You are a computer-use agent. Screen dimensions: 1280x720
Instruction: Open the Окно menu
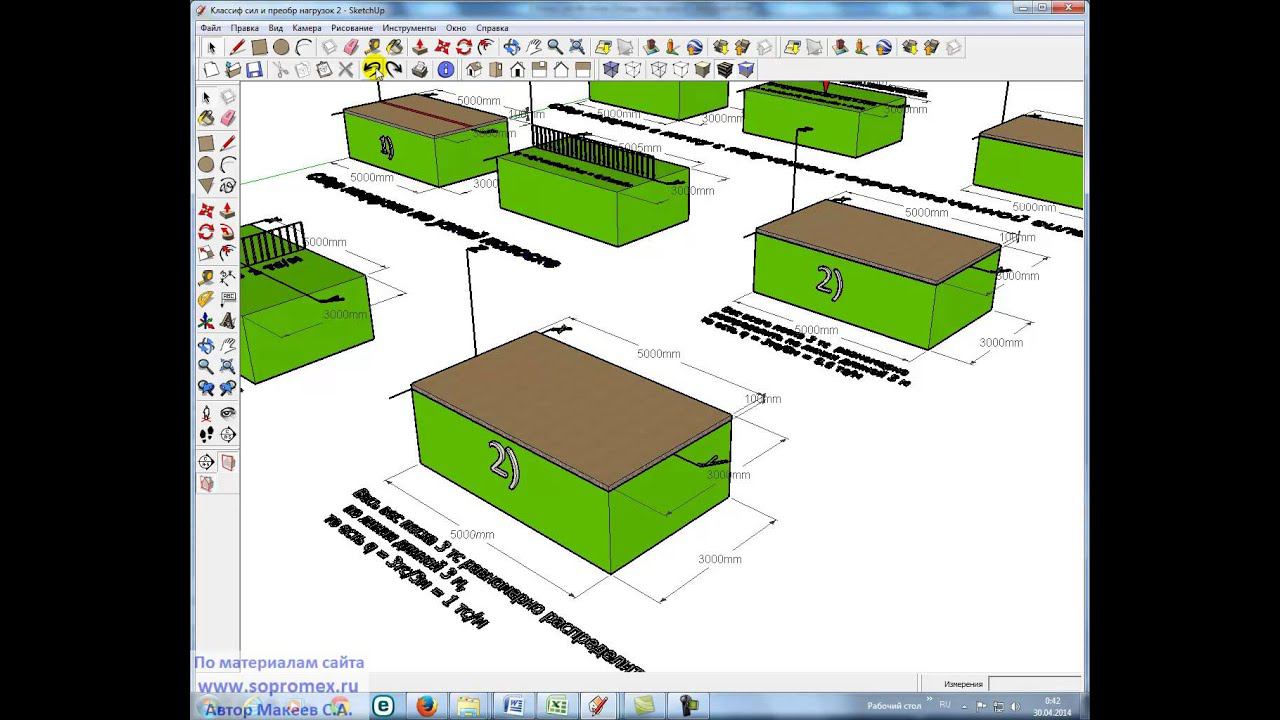456,28
